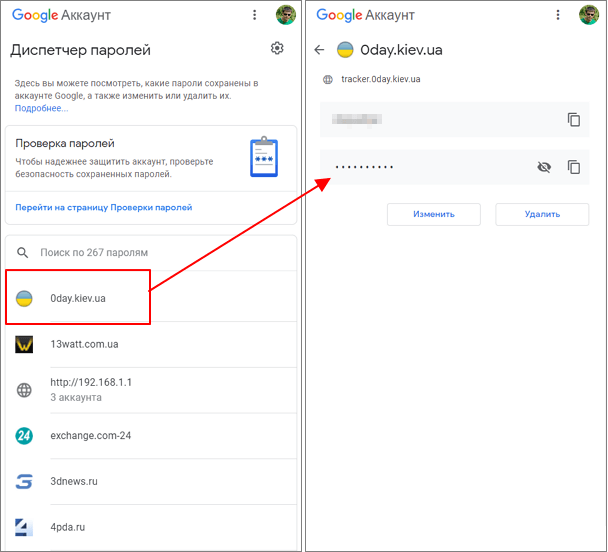The height and width of the screenshot is (552, 608).
Task: Click the globe icon for 192.168.1.1
Action: (x=24, y=390)
